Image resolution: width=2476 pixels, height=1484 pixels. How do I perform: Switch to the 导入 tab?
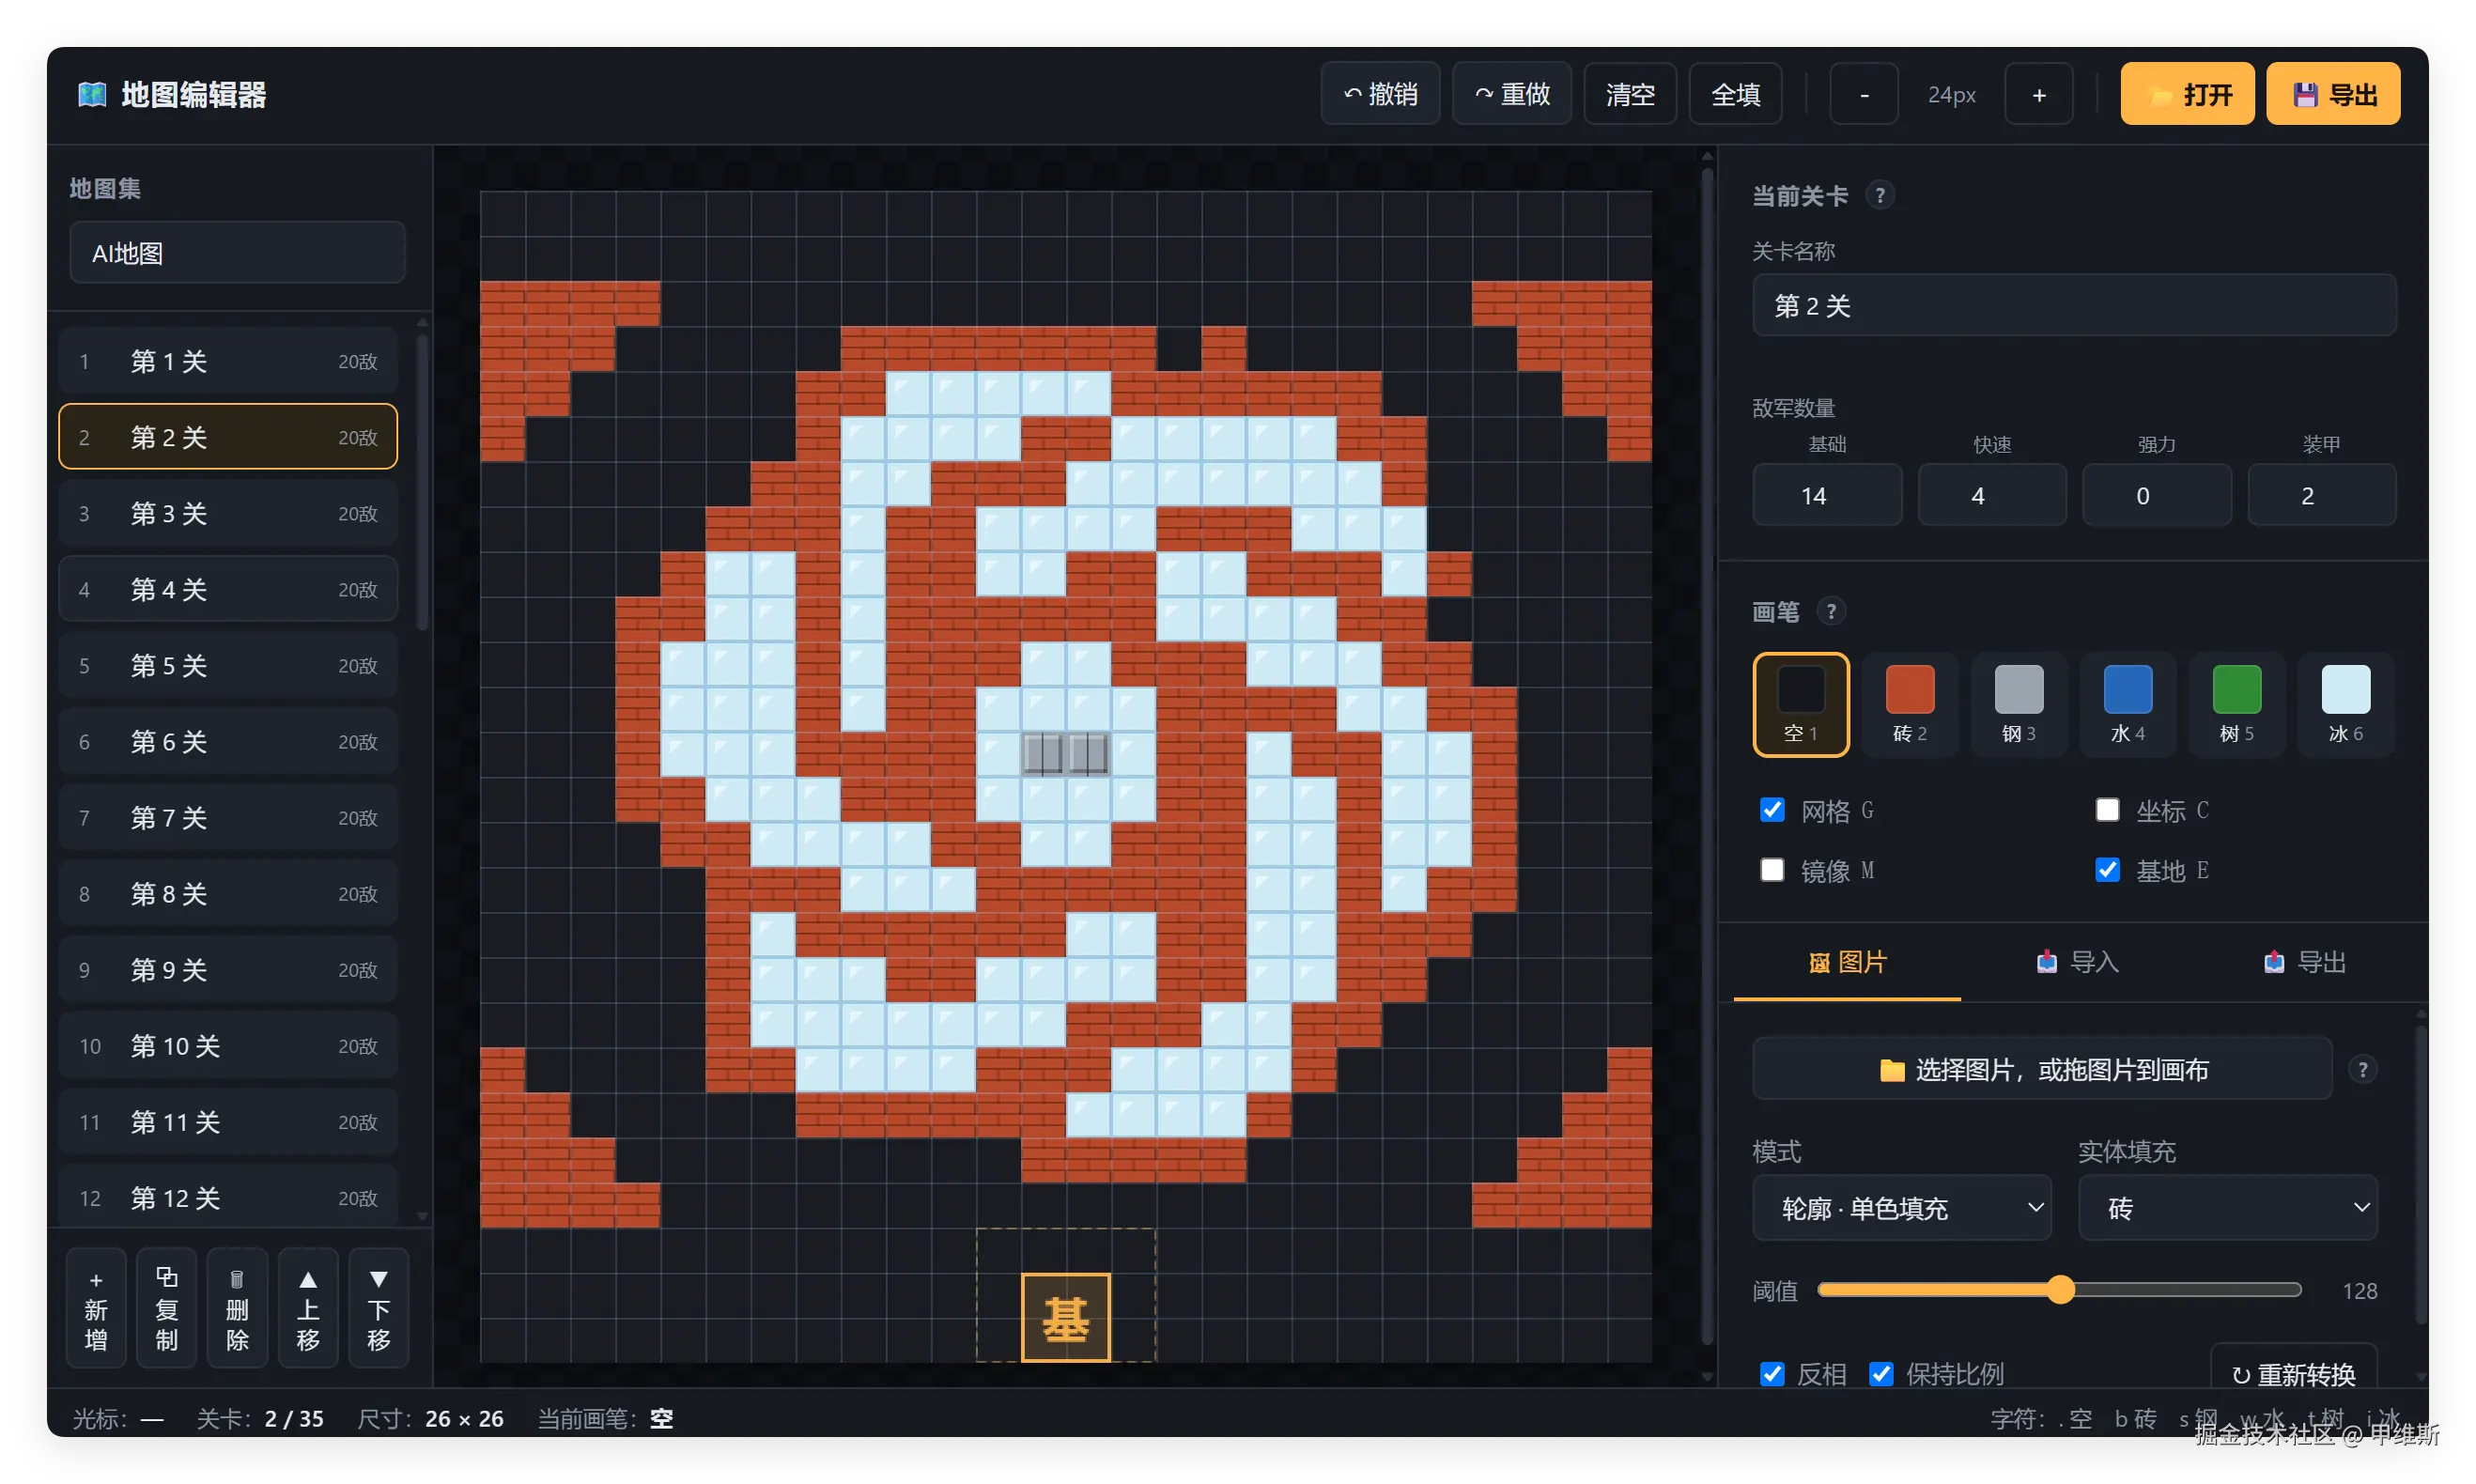click(x=2077, y=963)
